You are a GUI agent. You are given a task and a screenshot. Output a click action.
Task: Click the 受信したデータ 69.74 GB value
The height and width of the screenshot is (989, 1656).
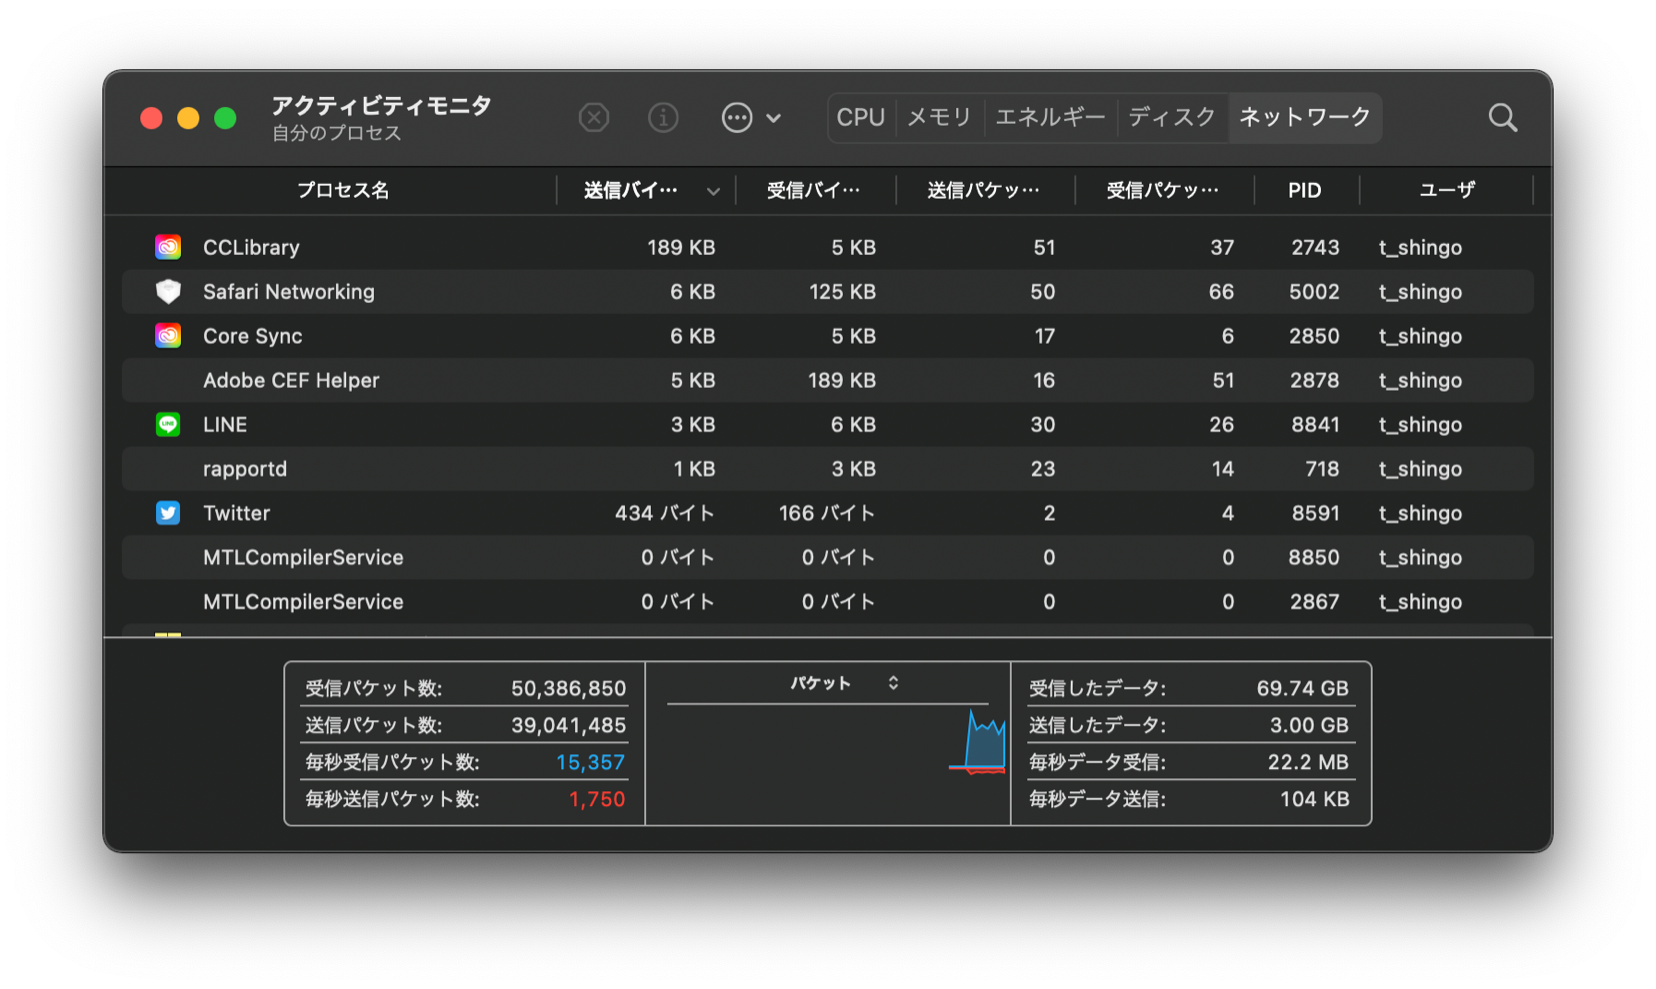coord(1302,688)
